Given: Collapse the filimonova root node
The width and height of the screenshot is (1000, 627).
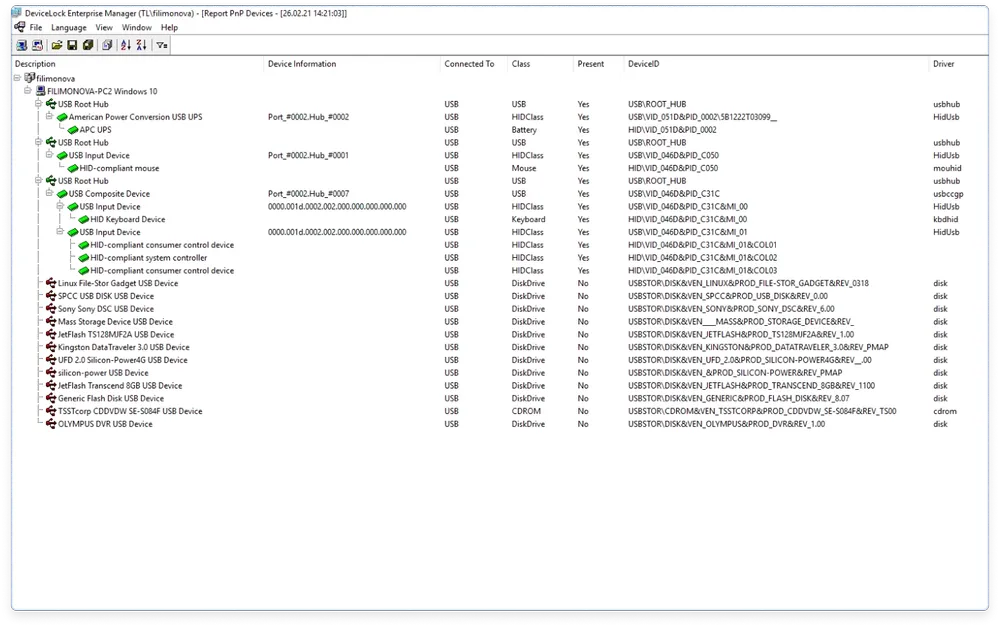Looking at the screenshot, I should [x=17, y=78].
